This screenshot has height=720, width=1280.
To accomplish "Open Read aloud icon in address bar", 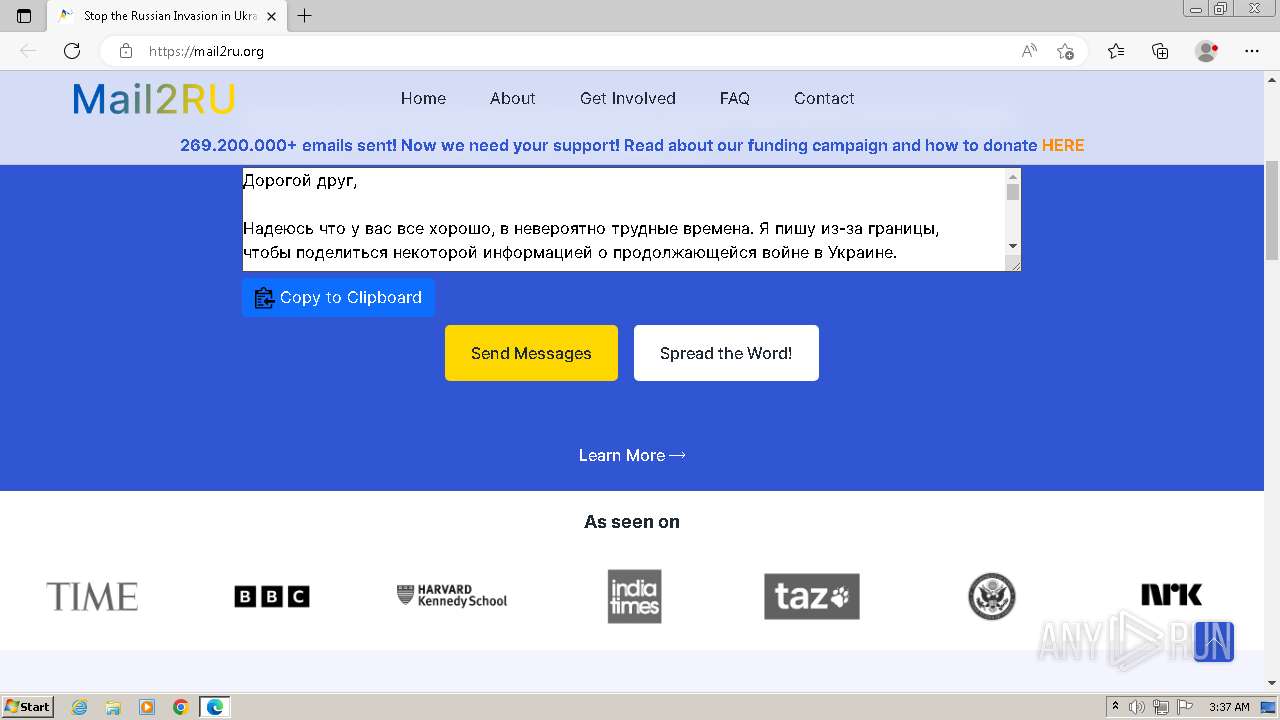I will [1029, 51].
